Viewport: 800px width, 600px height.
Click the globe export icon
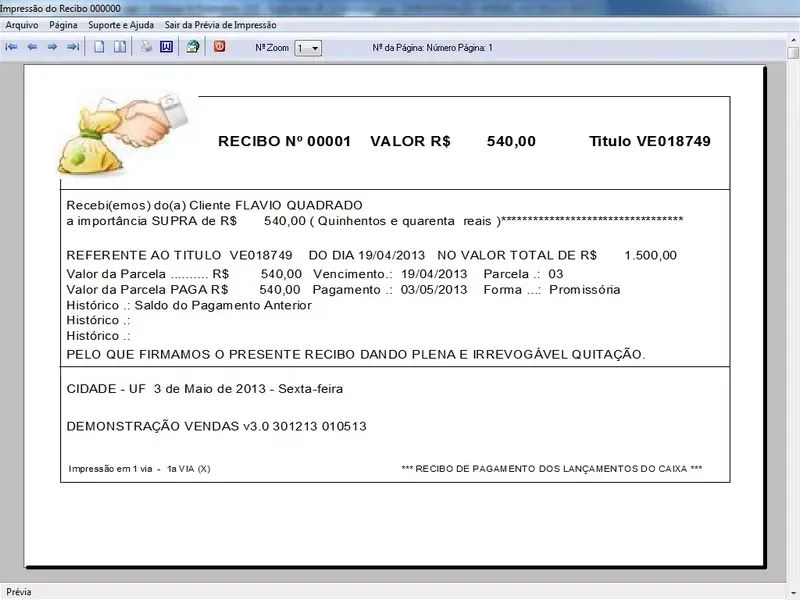193,47
